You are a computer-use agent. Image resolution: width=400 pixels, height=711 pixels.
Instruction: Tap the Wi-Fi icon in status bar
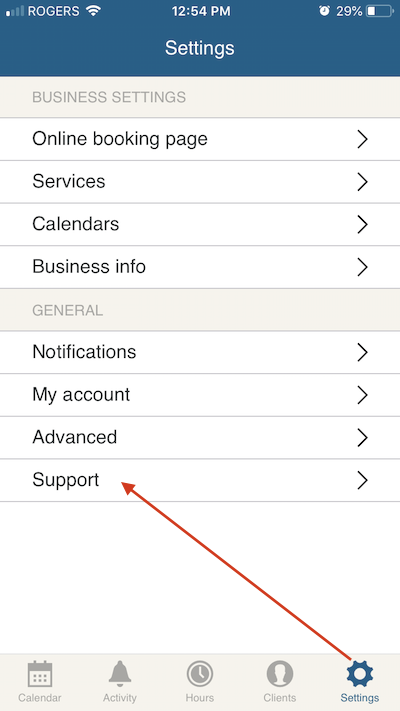pyautogui.click(x=93, y=11)
